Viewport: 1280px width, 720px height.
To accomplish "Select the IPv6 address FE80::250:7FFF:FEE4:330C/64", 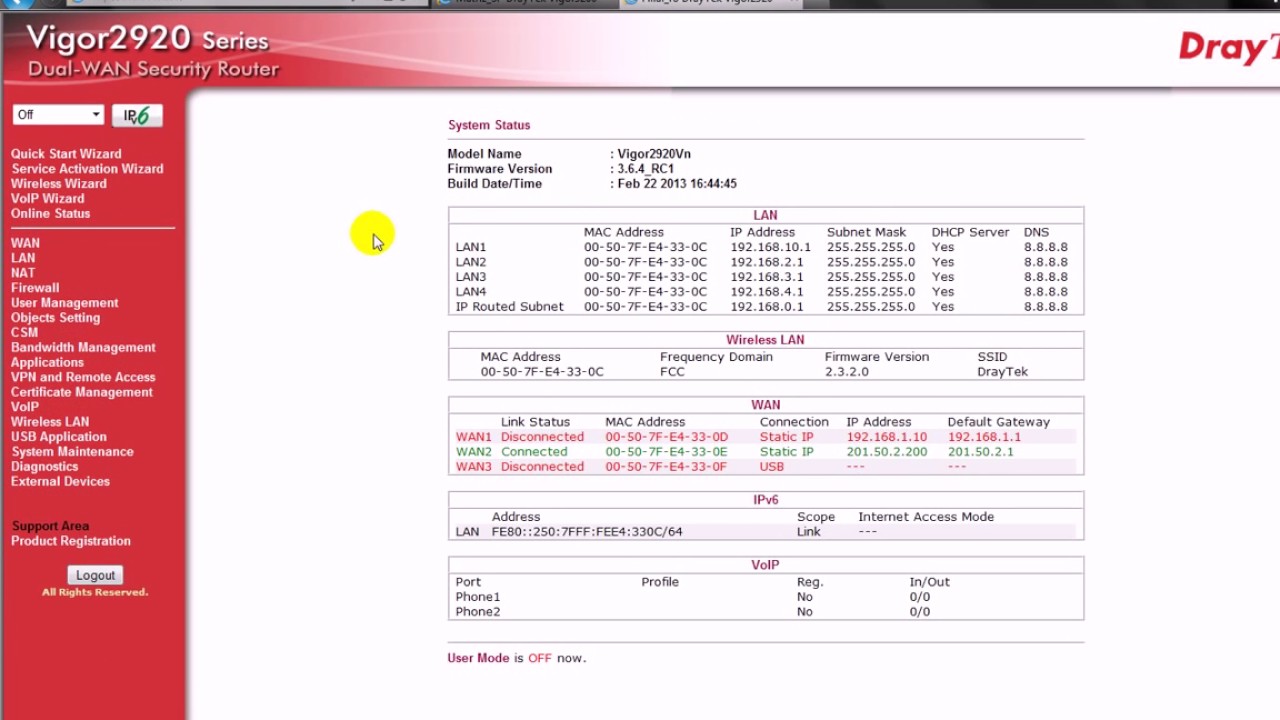I will (x=587, y=532).
